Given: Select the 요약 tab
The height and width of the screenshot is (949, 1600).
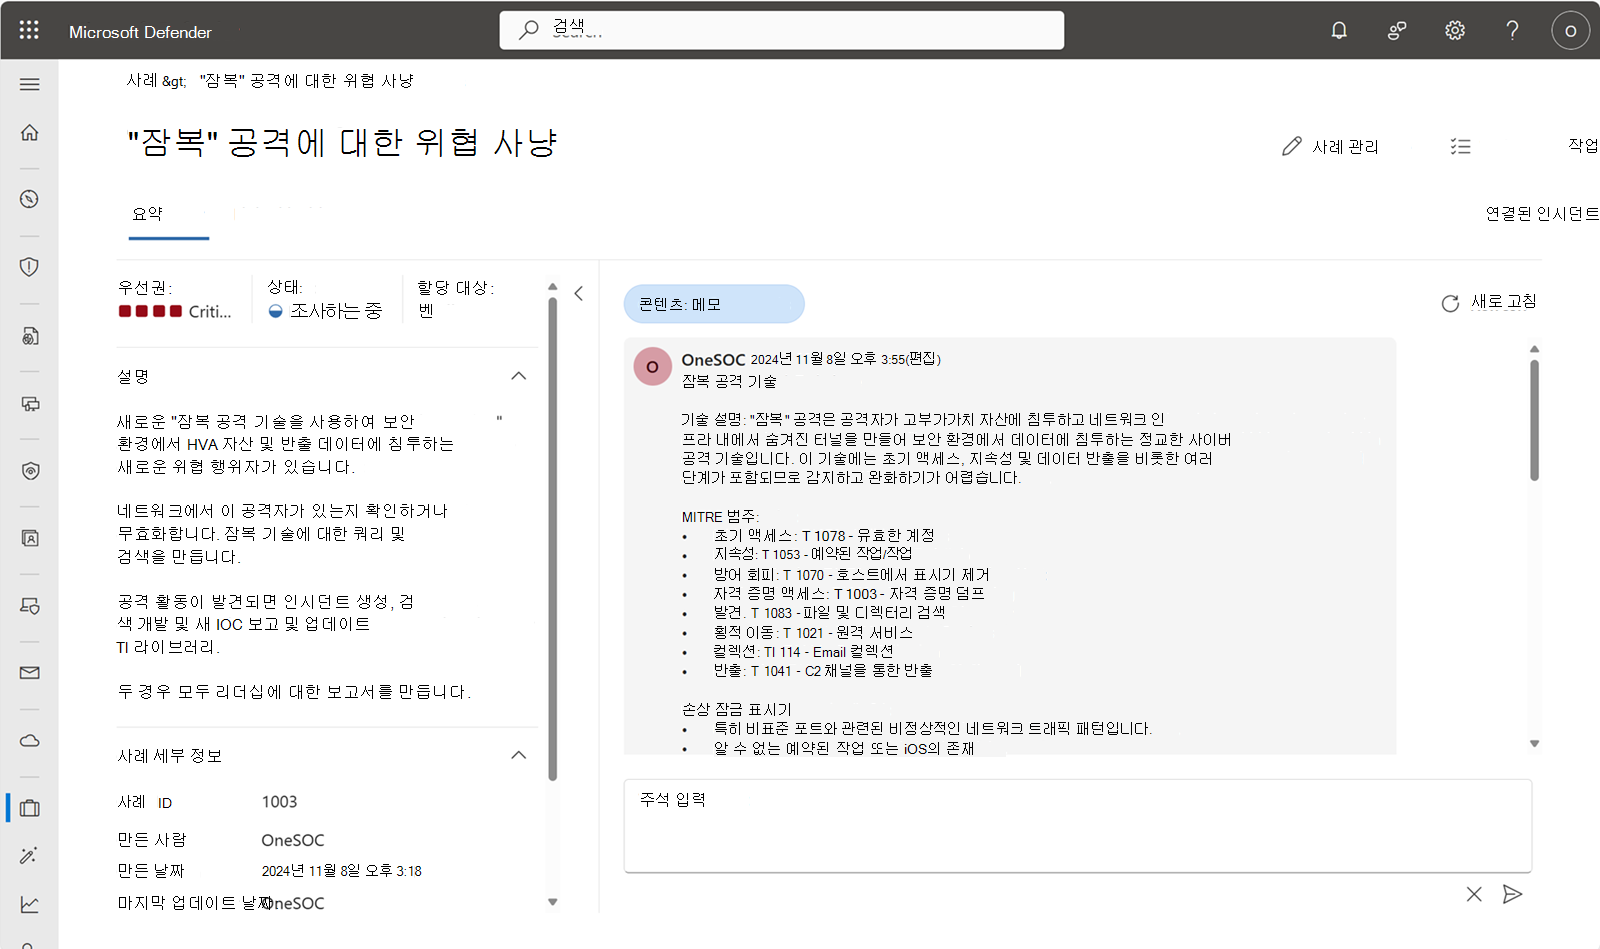Looking at the screenshot, I should coord(148,214).
